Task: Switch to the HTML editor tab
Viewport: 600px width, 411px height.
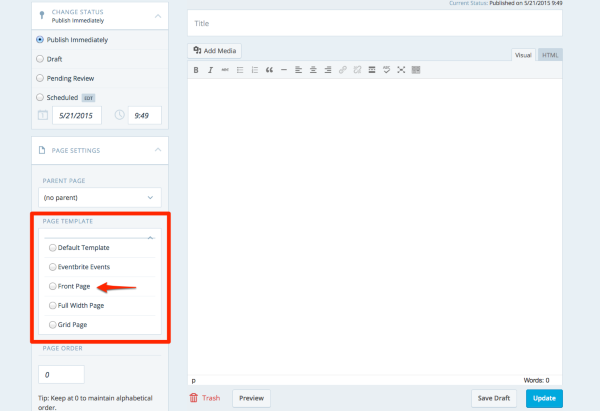Action: tap(550, 55)
